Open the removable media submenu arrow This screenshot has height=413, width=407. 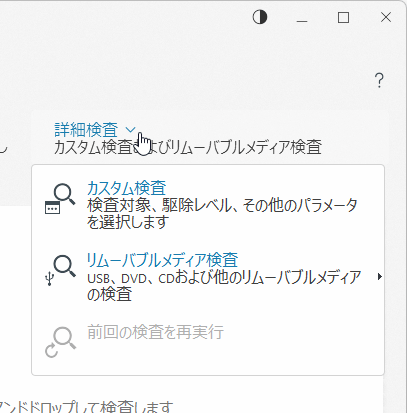[x=379, y=277]
